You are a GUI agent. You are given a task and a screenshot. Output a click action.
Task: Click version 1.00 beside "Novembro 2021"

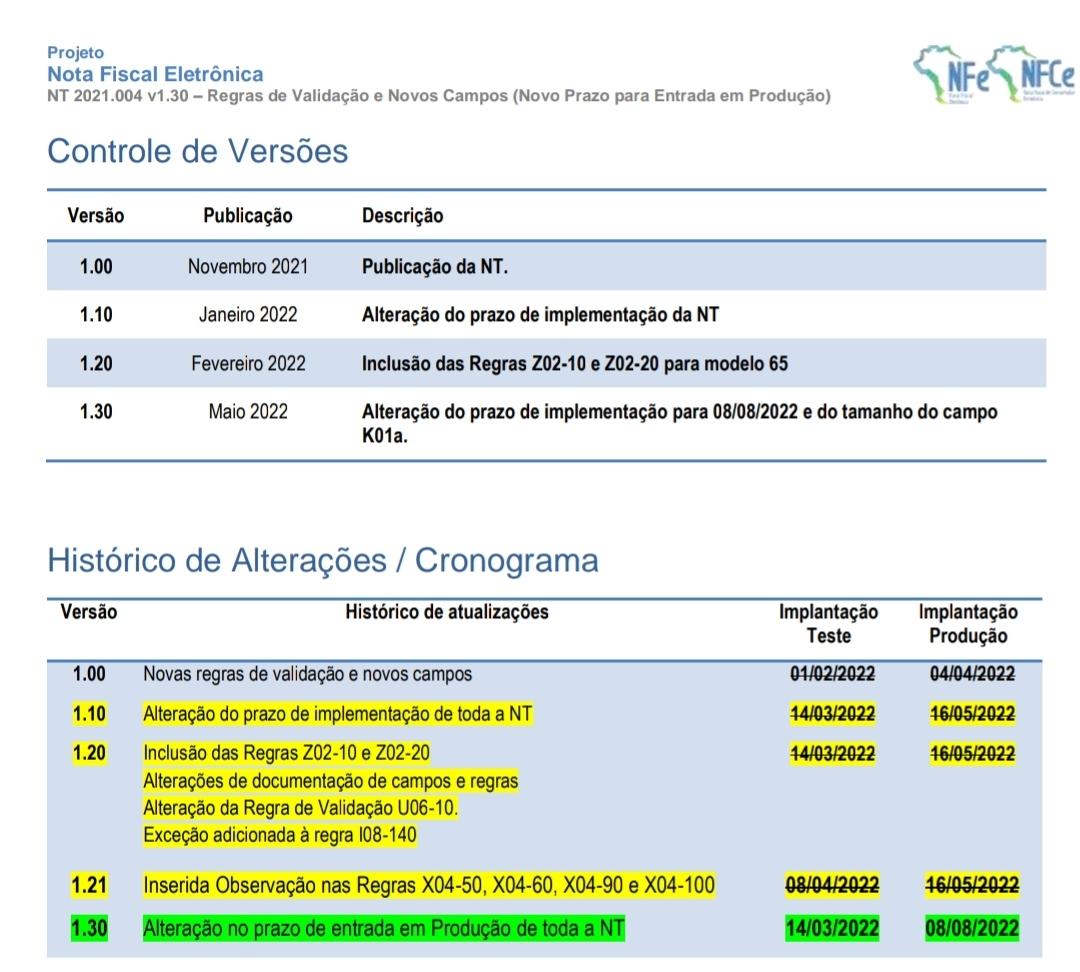[x=96, y=267]
